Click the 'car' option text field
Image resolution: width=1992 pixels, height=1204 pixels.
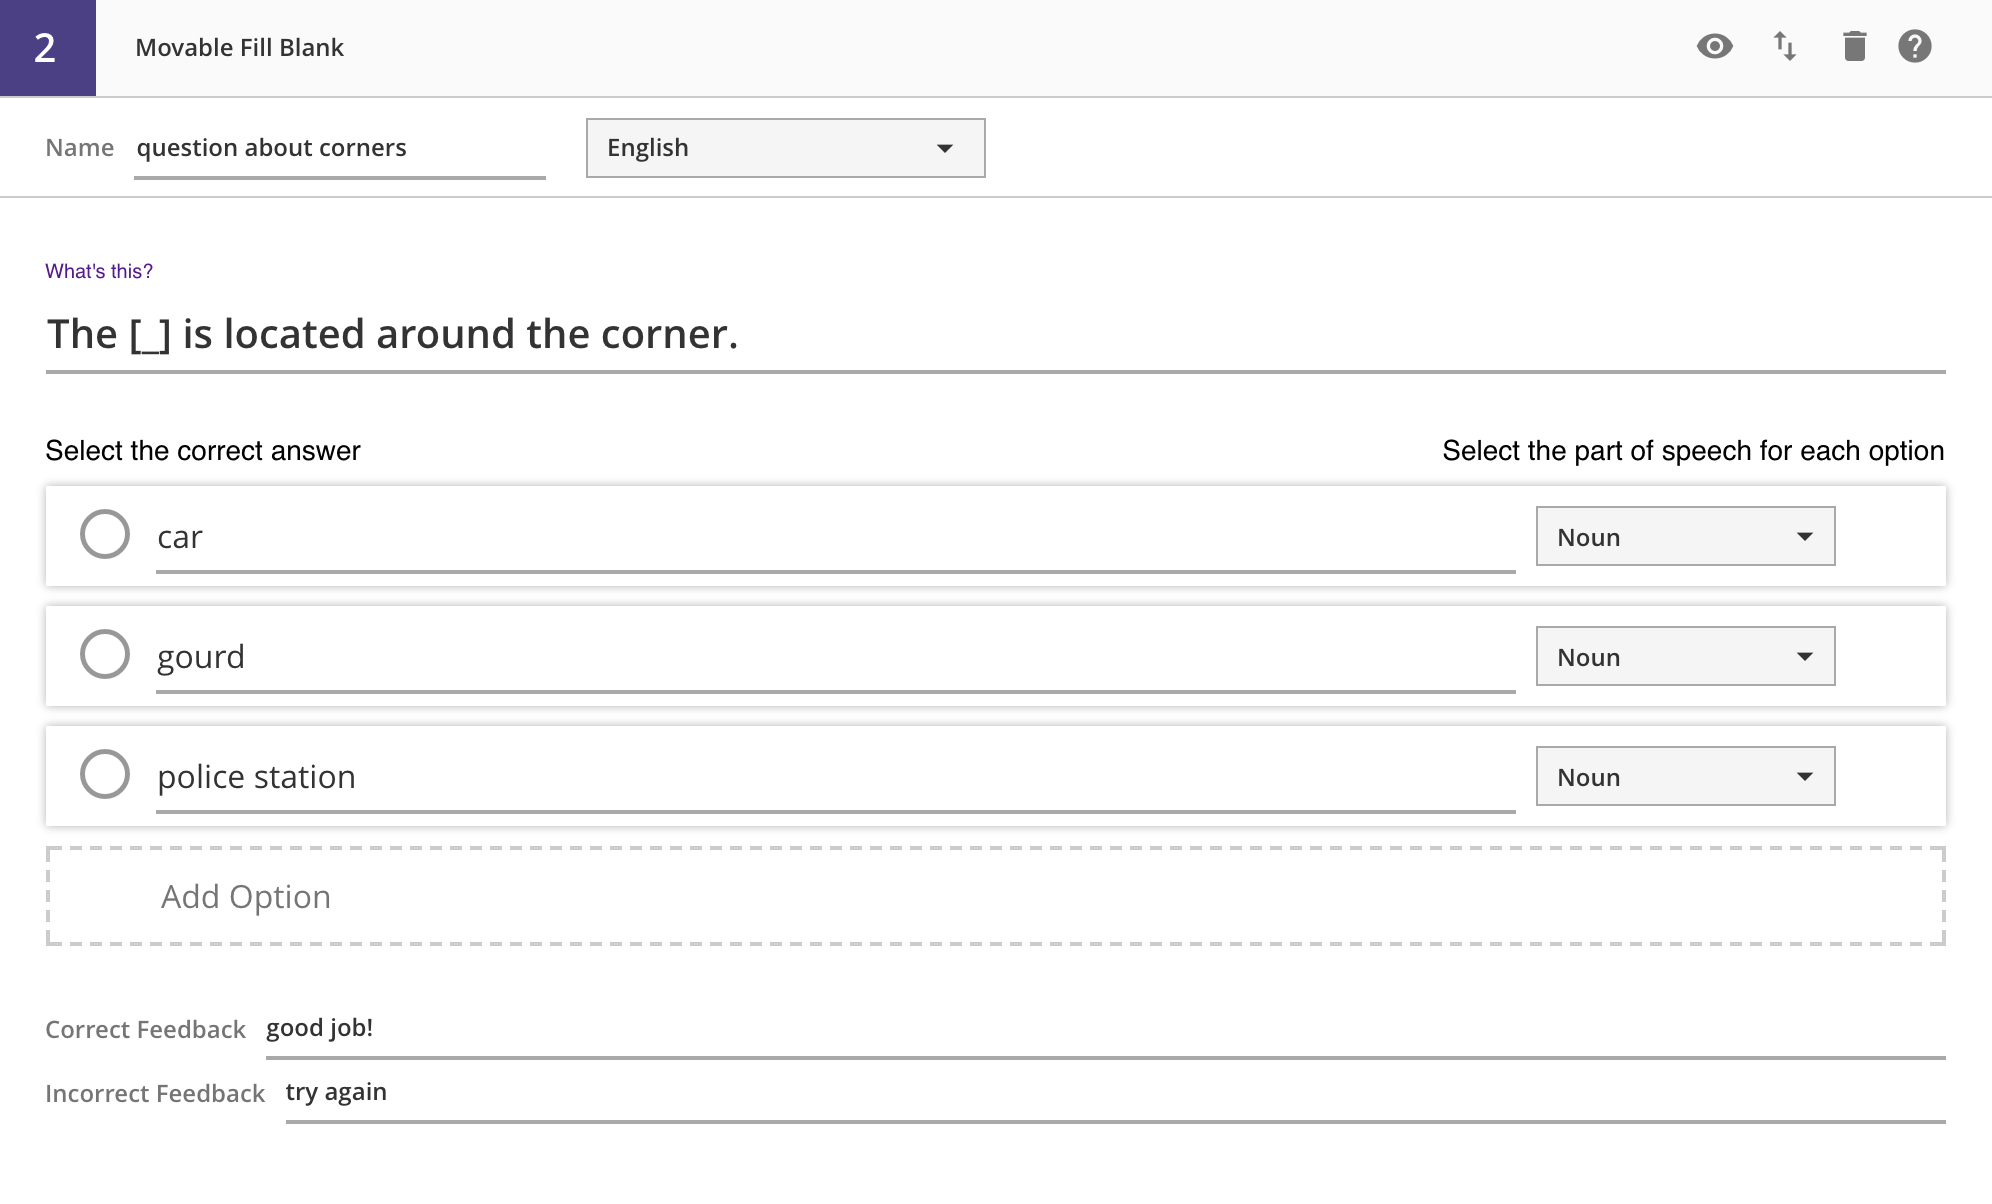[x=835, y=538]
